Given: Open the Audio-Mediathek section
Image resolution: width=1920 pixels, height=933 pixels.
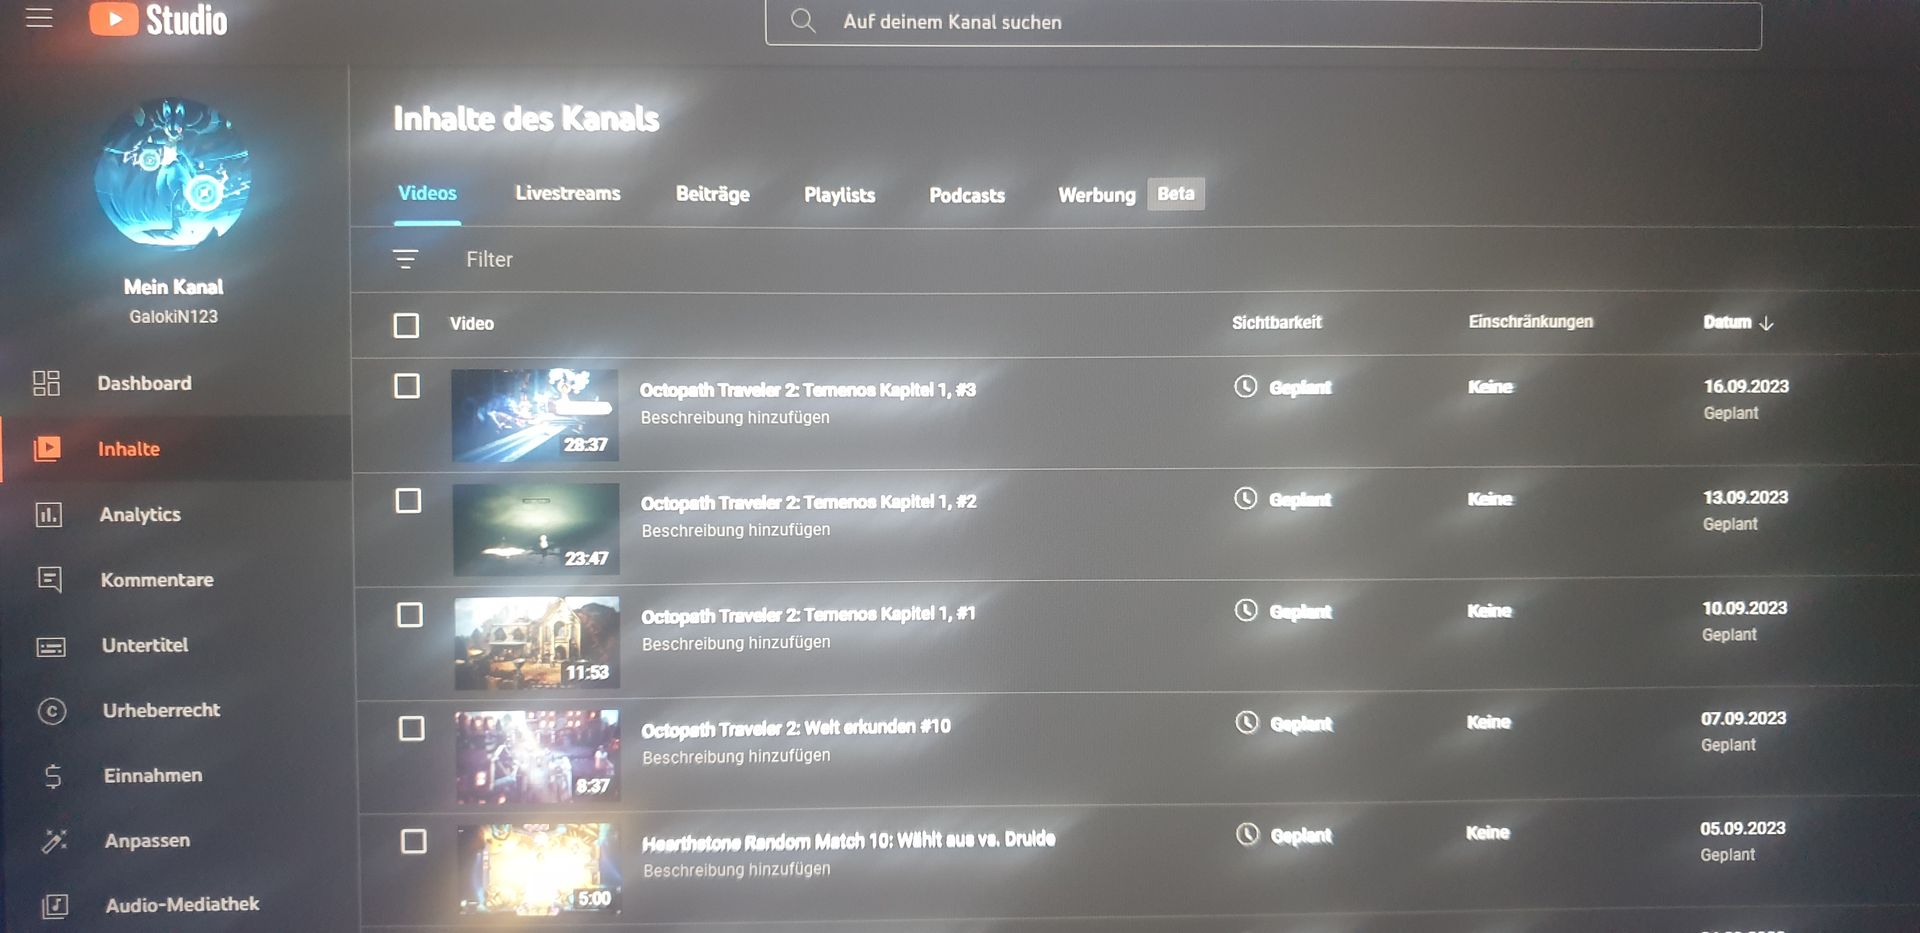Looking at the screenshot, I should (x=182, y=904).
